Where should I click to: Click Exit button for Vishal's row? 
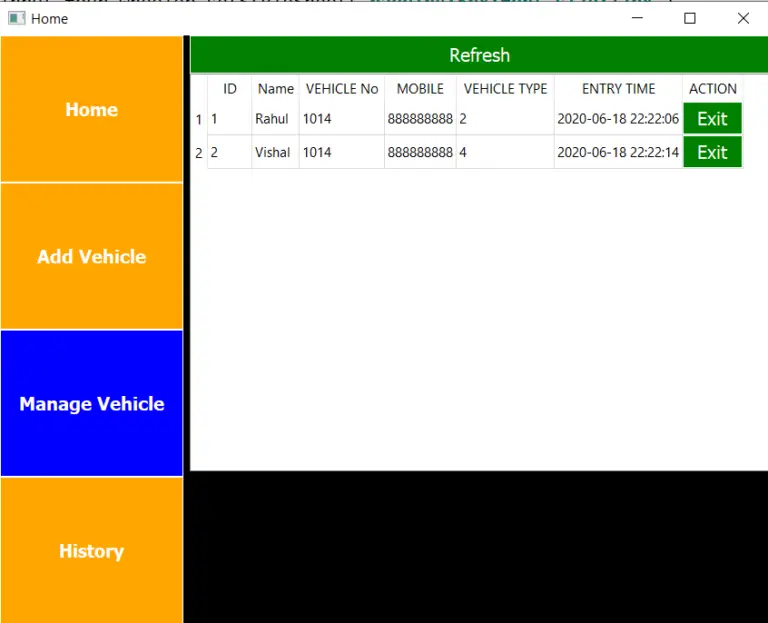tap(712, 152)
